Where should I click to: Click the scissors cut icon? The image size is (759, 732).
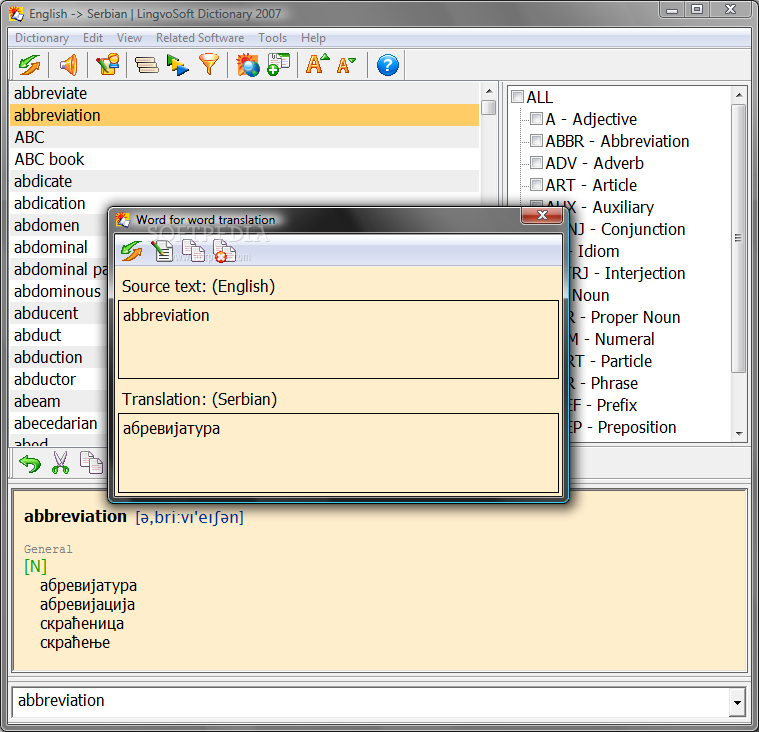tap(60, 463)
